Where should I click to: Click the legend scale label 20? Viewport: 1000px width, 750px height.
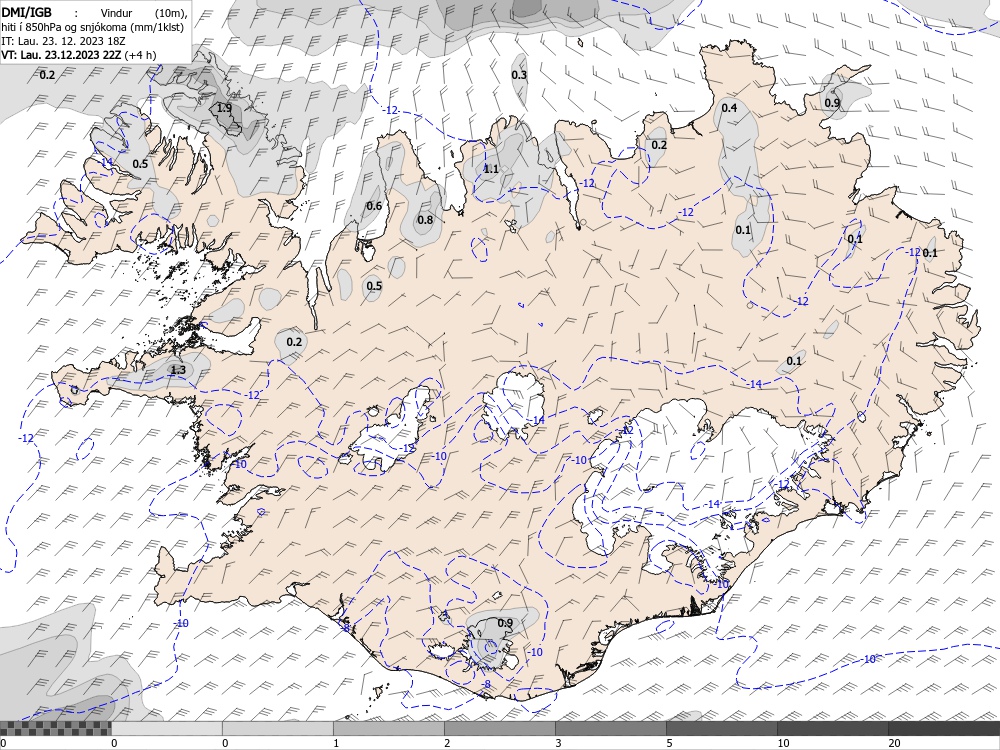[x=894, y=742]
